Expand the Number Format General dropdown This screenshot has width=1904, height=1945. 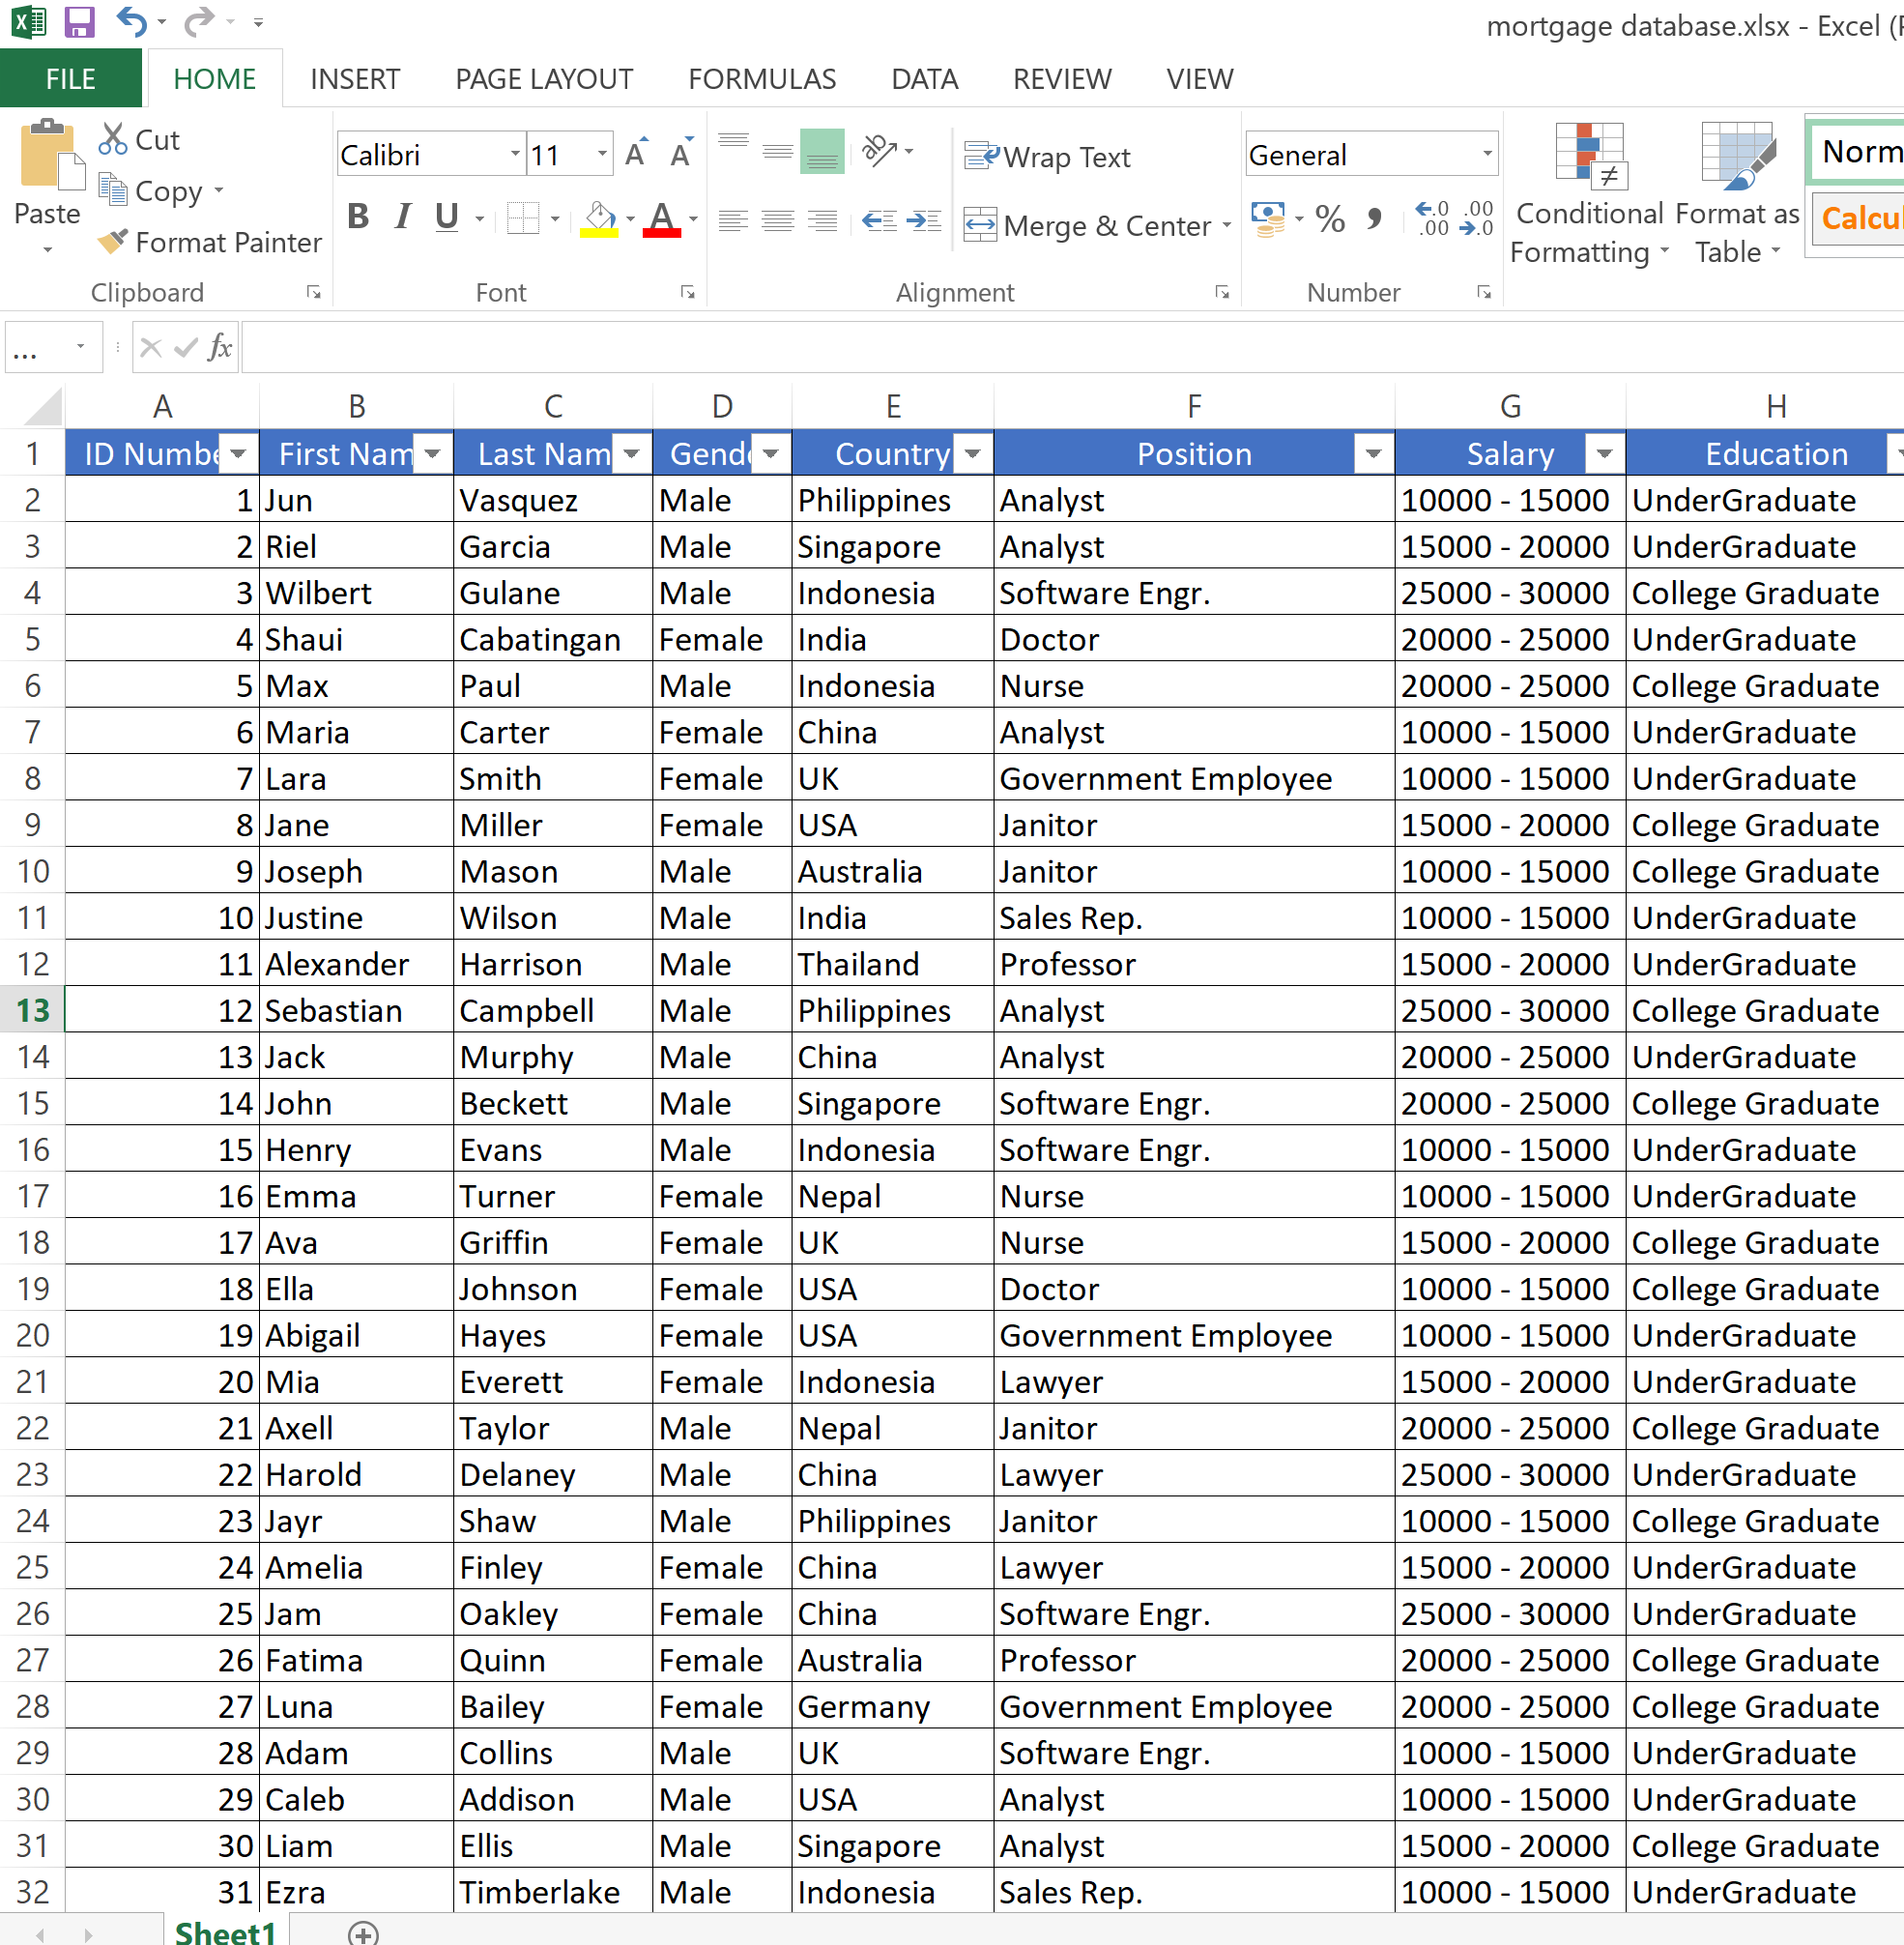point(1487,154)
